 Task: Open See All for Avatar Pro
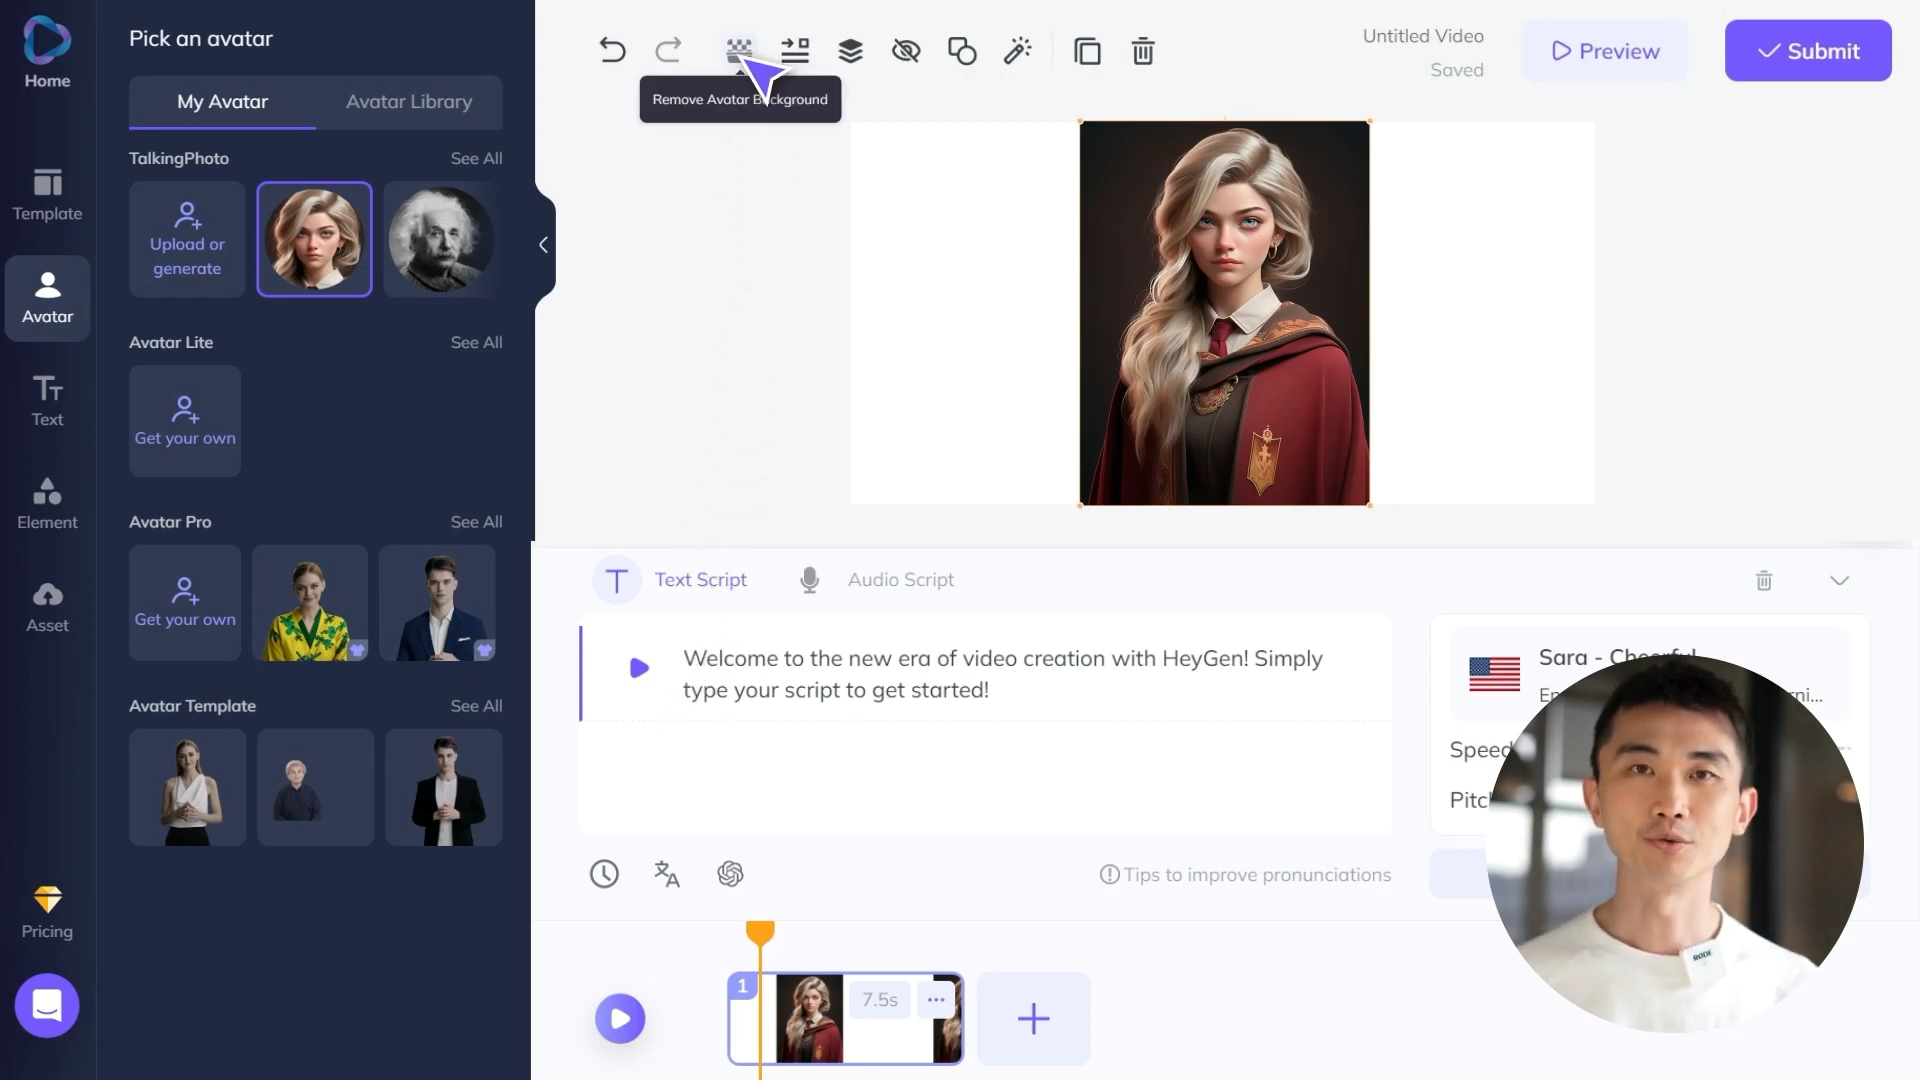(477, 521)
